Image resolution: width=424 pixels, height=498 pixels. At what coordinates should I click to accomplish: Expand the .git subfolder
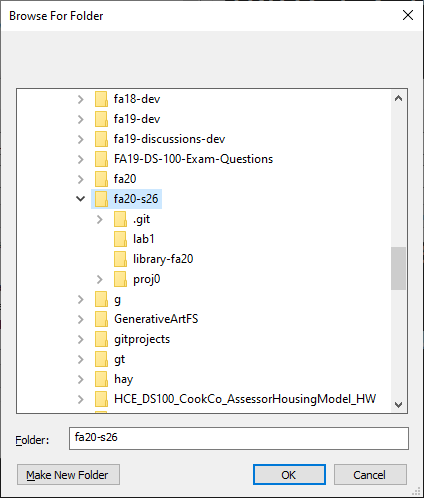coord(99,219)
